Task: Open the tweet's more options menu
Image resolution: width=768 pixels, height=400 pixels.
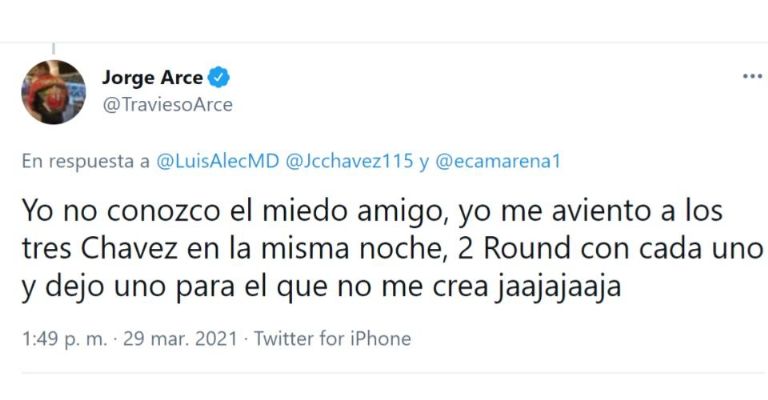Action: tap(751, 77)
